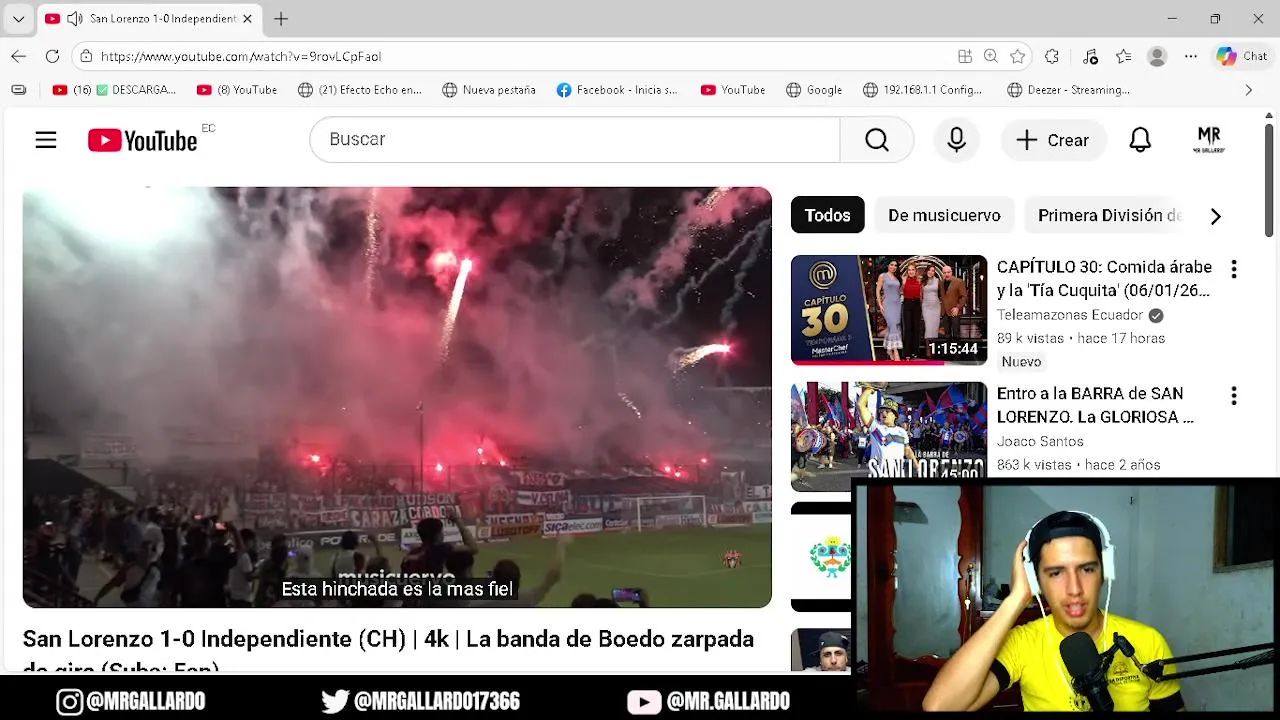1280x720 pixels.
Task: Open the (8) YouTube bookmark
Action: pyautogui.click(x=237, y=90)
